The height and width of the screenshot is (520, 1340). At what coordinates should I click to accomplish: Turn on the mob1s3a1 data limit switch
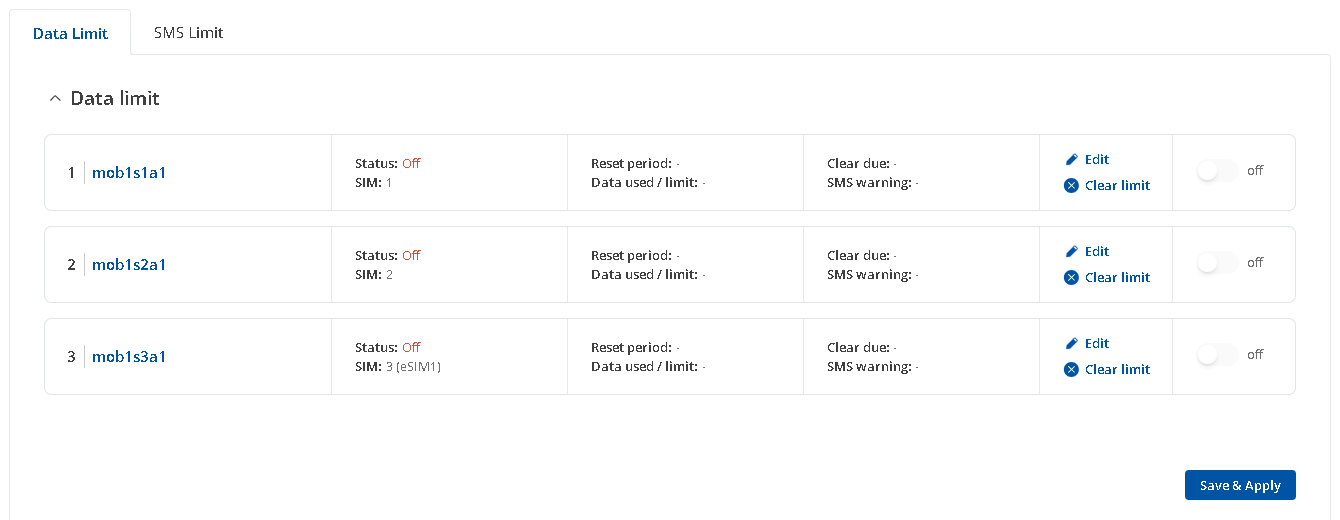[1217, 355]
